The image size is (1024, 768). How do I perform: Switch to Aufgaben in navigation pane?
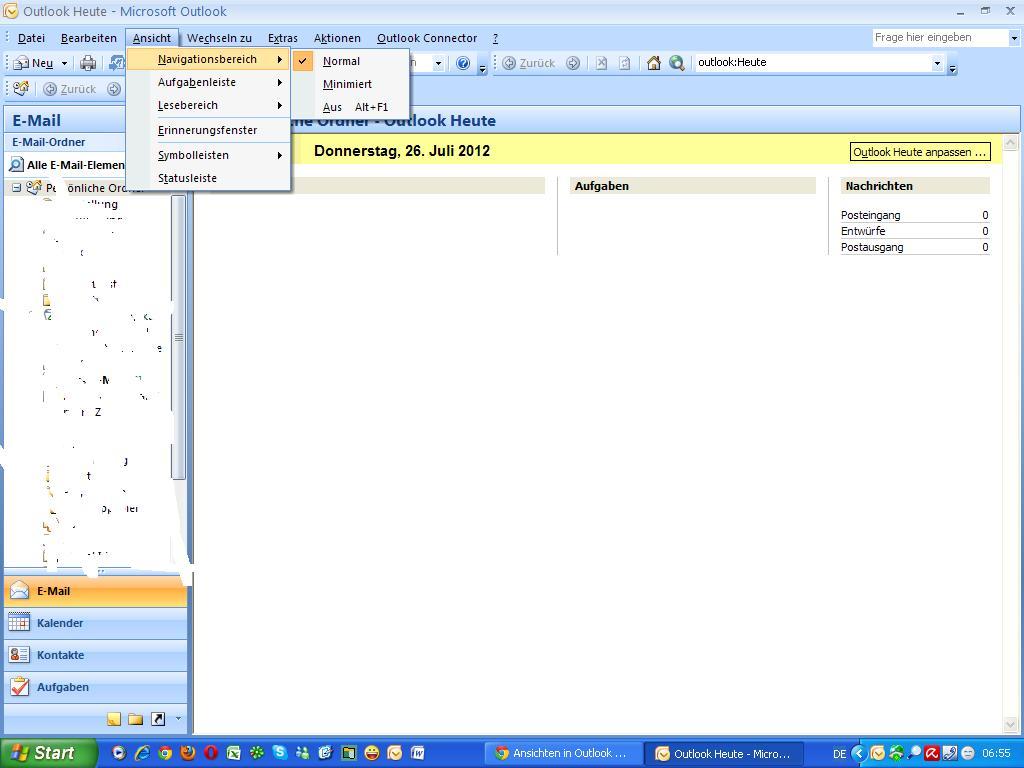pyautogui.click(x=96, y=687)
